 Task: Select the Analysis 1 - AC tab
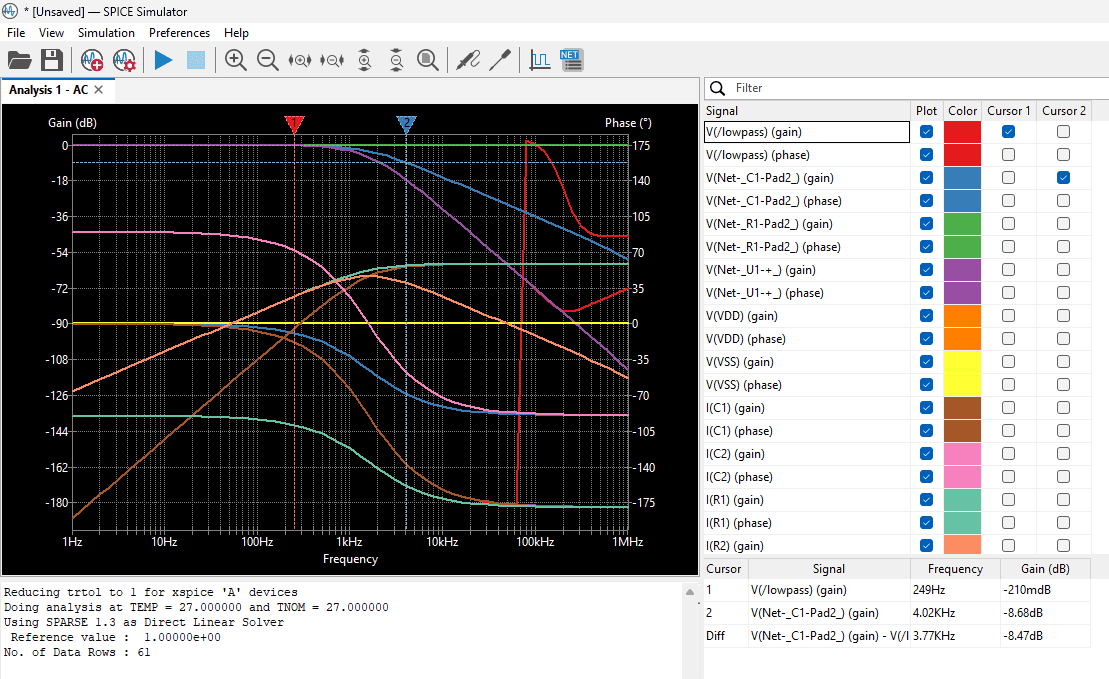48,90
